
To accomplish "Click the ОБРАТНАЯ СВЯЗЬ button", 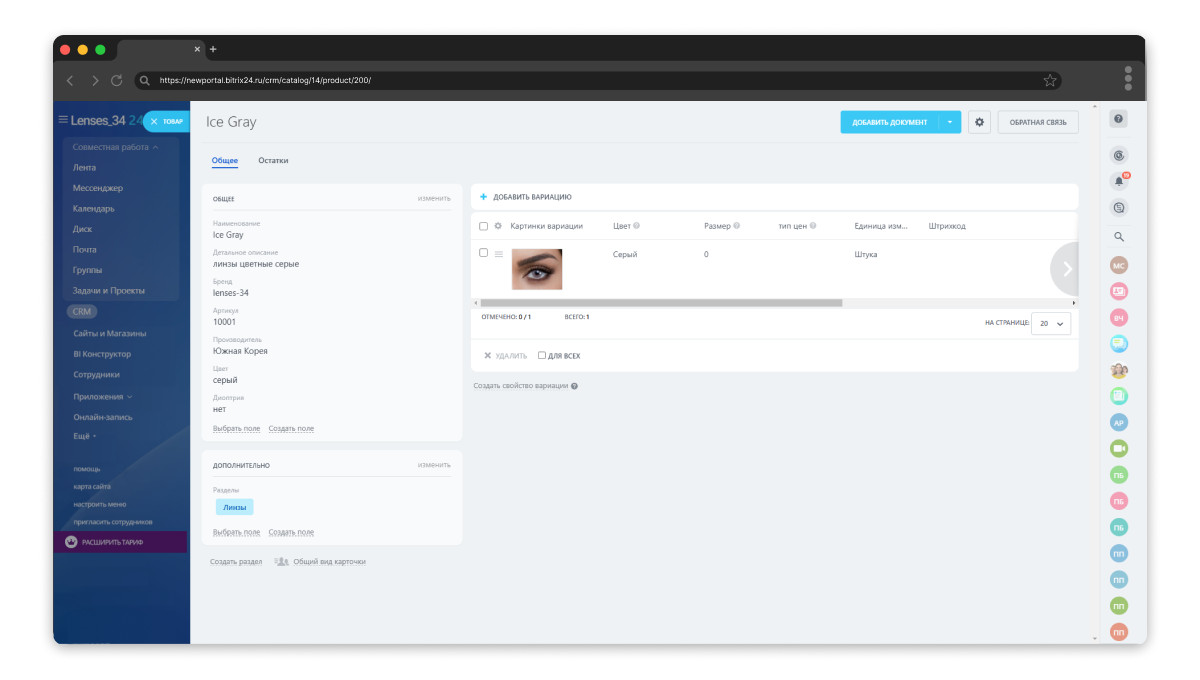I will tap(1038, 122).
